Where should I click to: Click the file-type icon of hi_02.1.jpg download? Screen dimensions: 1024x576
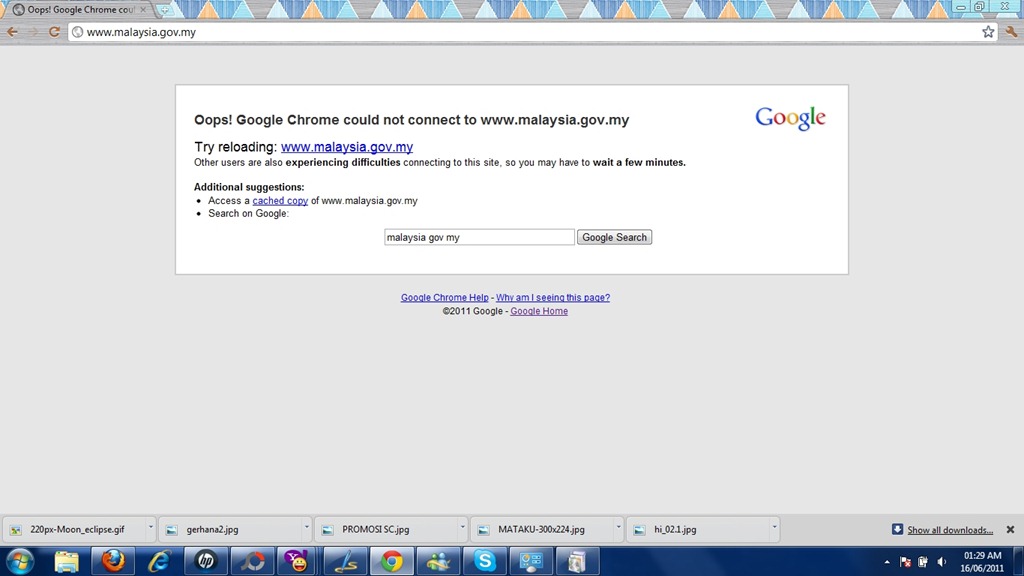click(639, 530)
